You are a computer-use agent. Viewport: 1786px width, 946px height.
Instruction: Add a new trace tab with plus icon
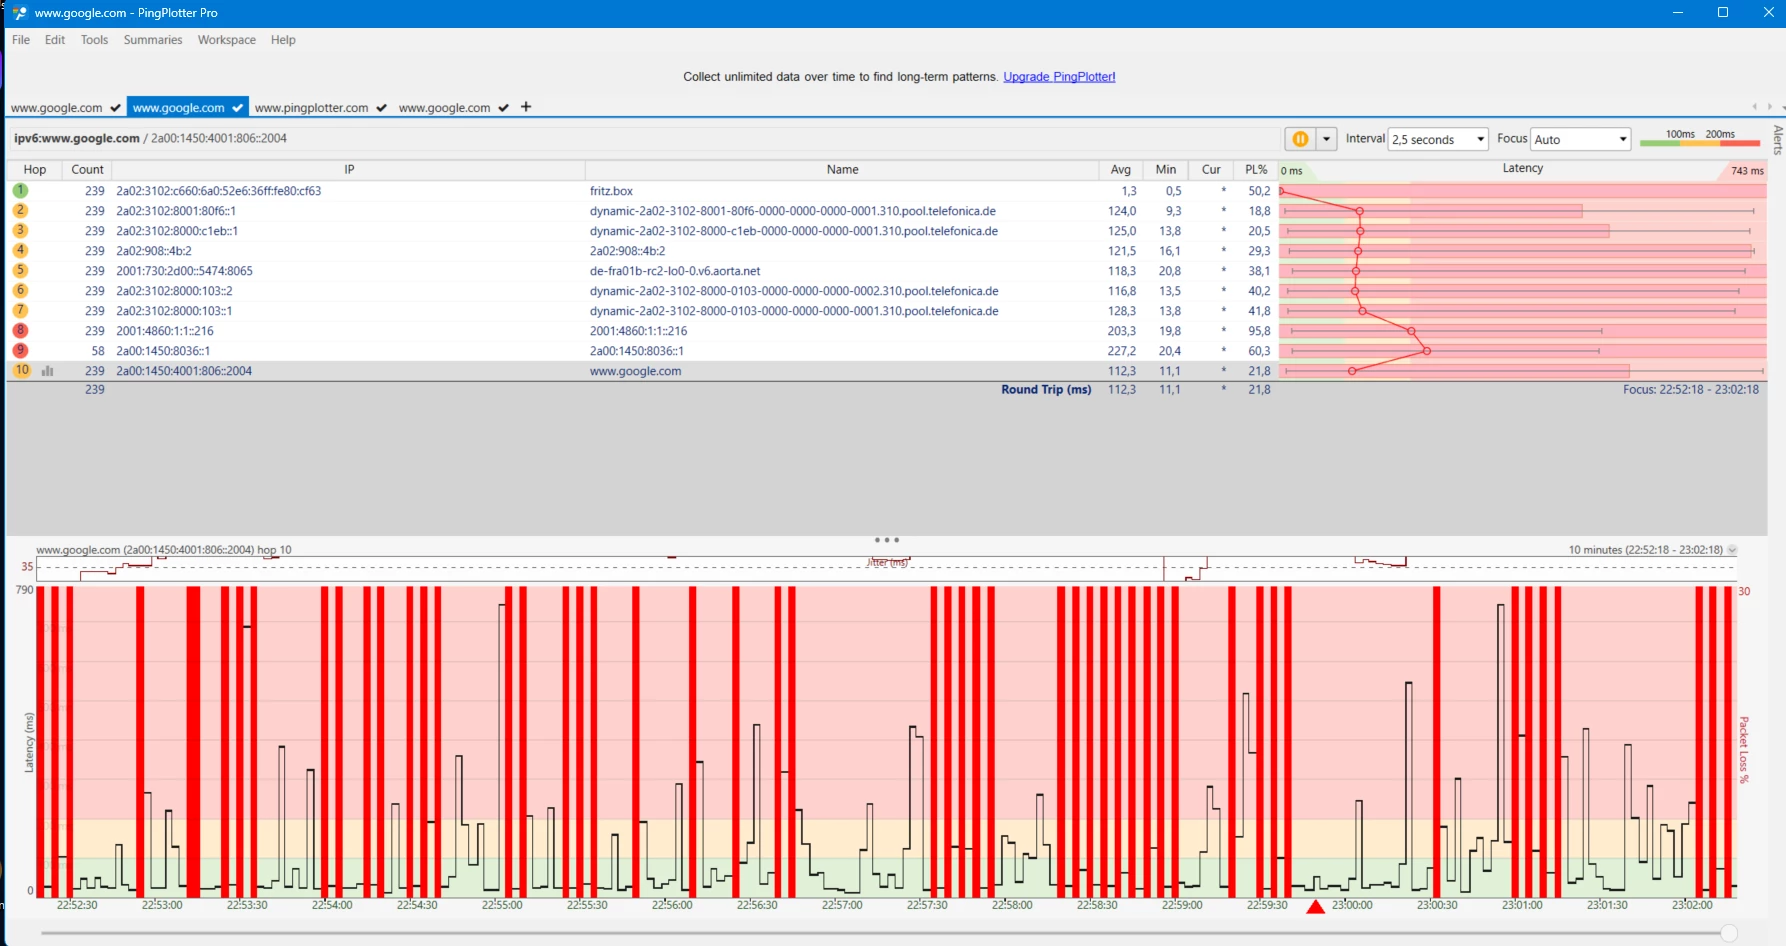(526, 107)
